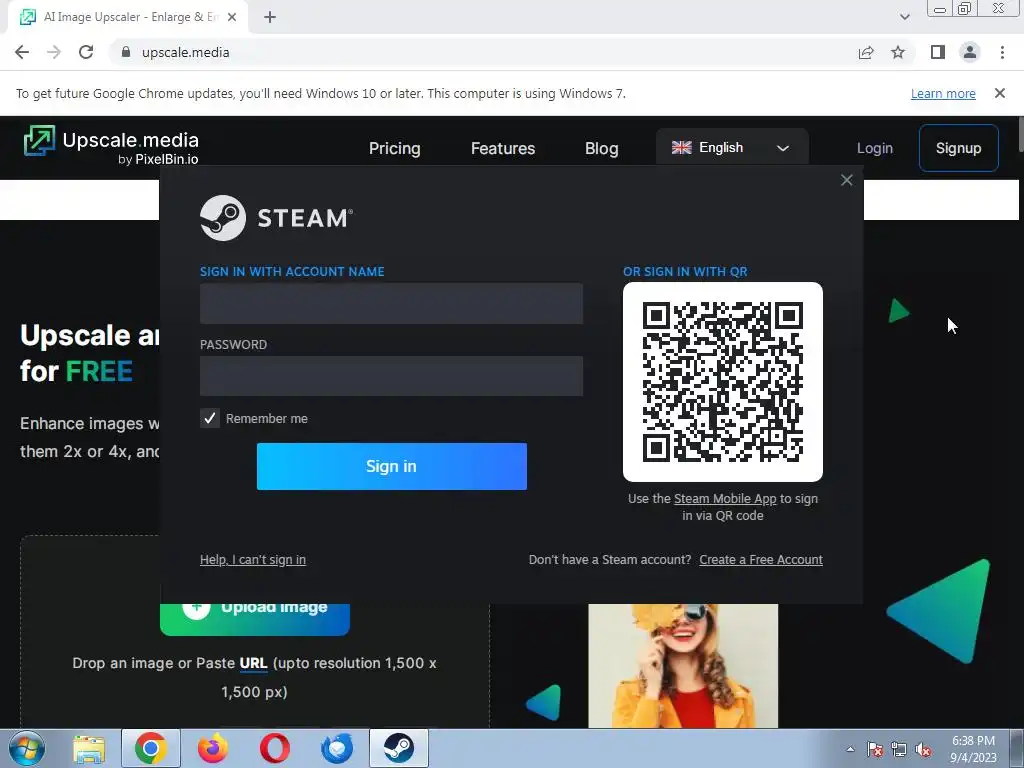Open the Pricing page
The height and width of the screenshot is (768, 1024).
394,148
